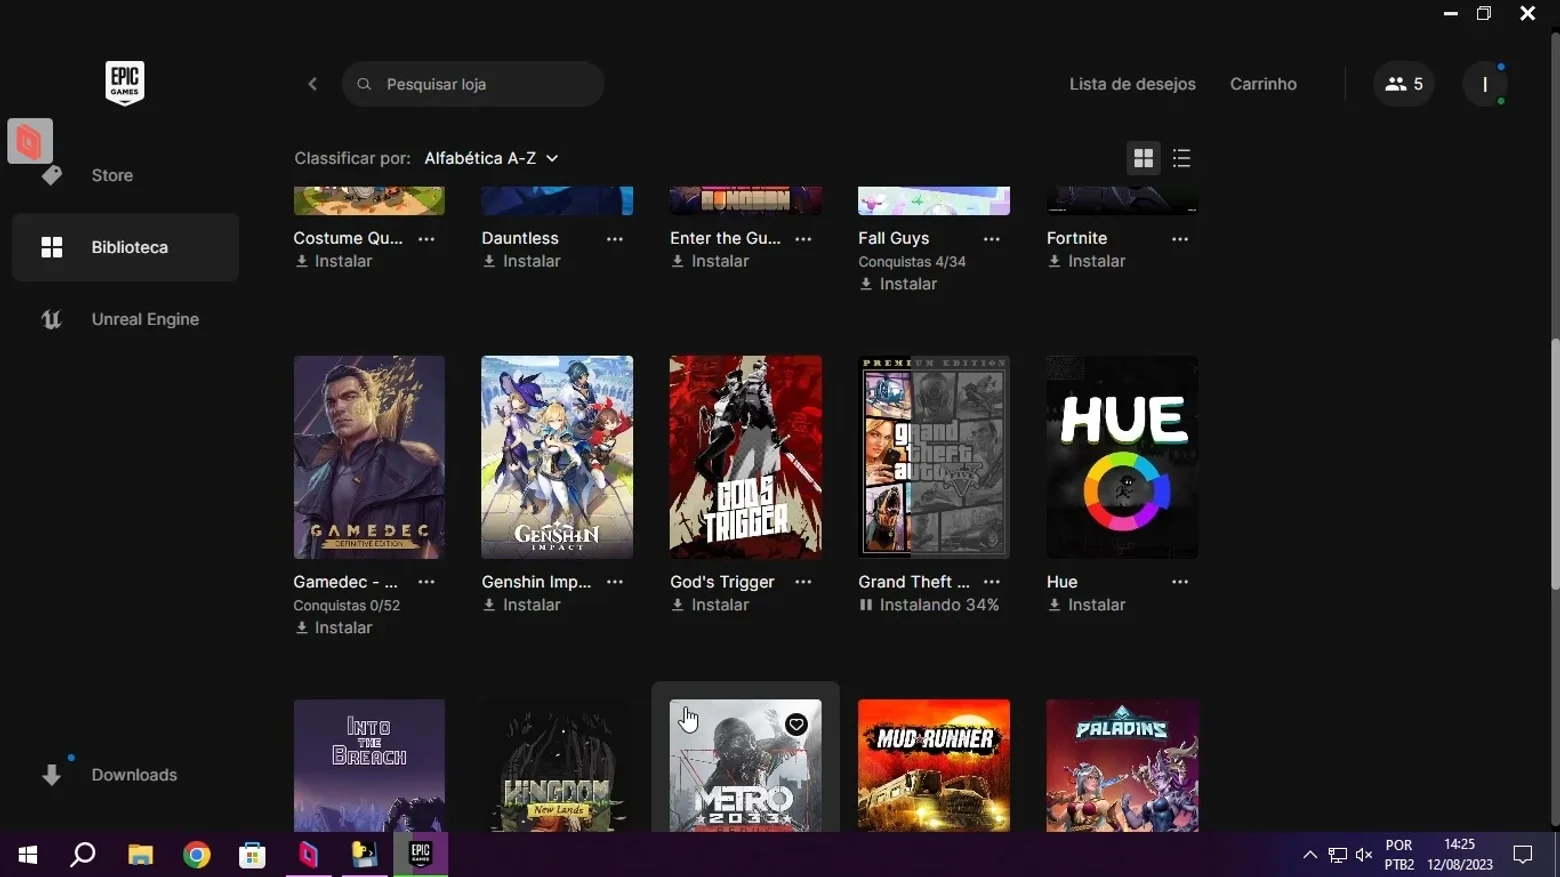
Task: Select the Hue game cover
Action: point(1122,457)
